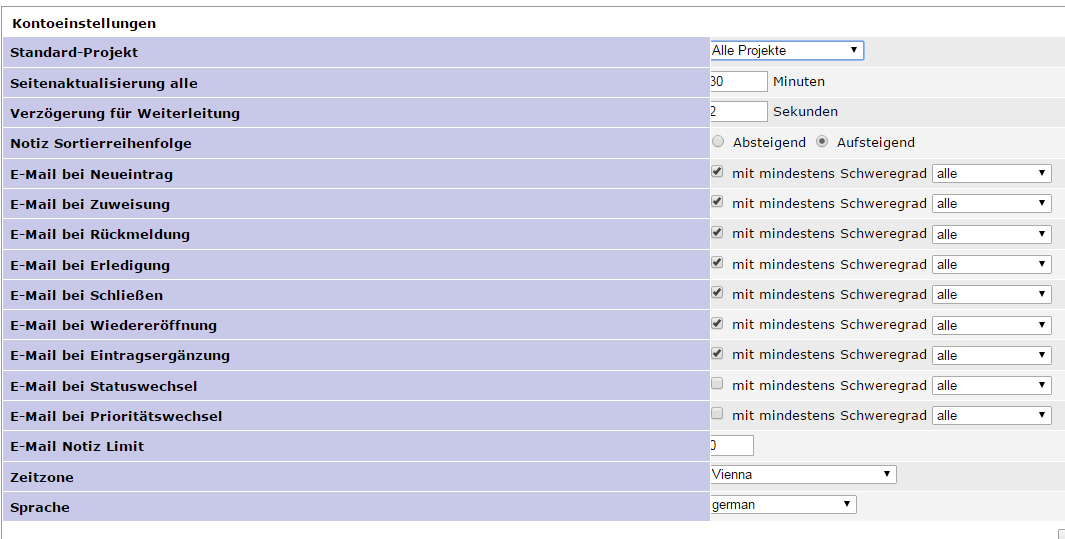Open severity dropdown for E-Mail bei Wiedereröffnung
This screenshot has width=1065, height=539.
tap(992, 325)
